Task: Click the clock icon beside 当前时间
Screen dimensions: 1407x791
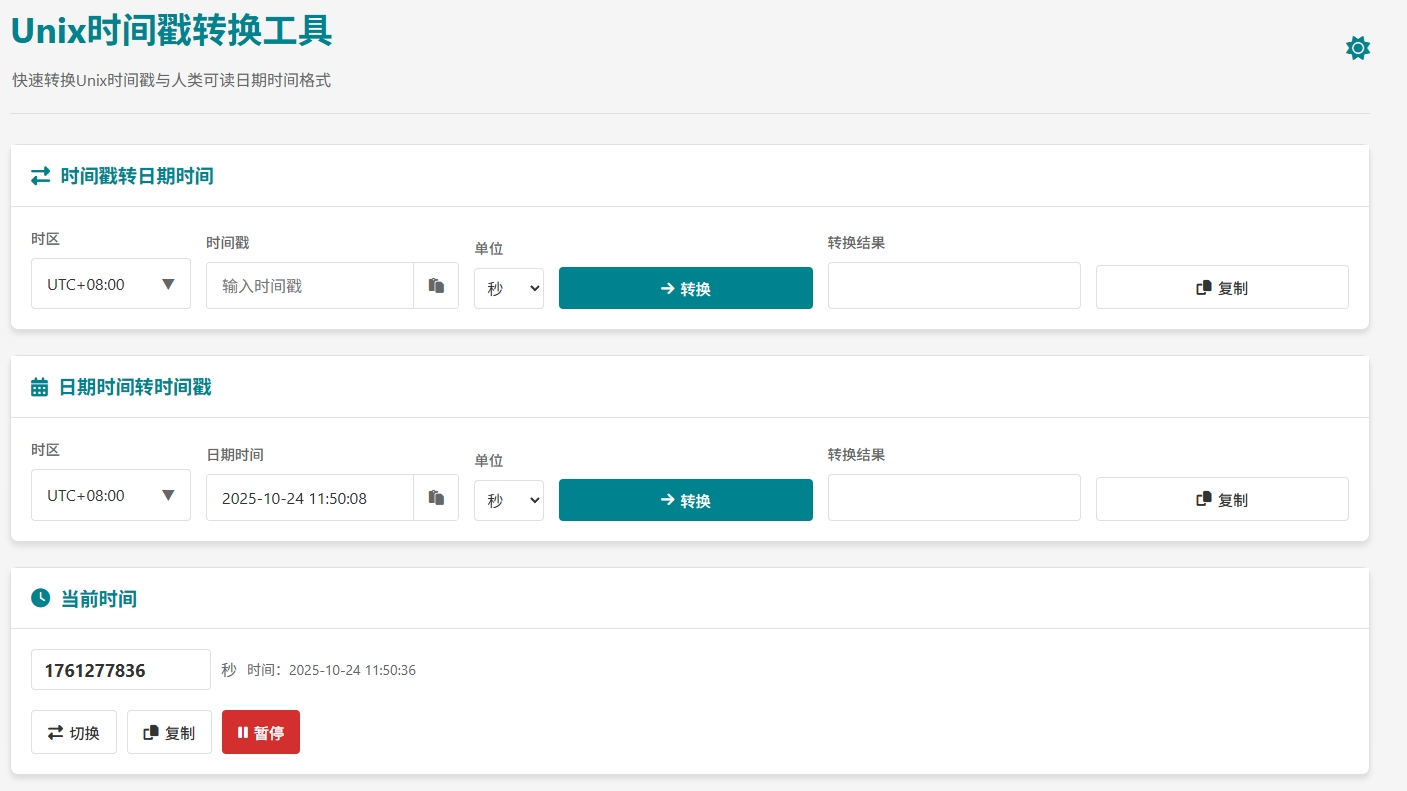Action: (x=40, y=598)
